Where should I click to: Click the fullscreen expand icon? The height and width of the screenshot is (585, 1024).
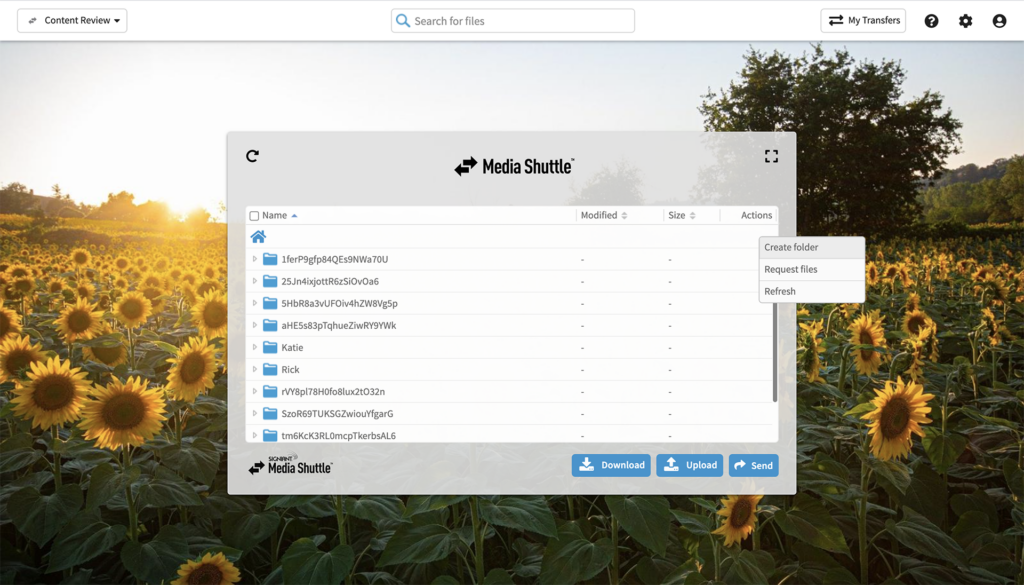click(771, 156)
